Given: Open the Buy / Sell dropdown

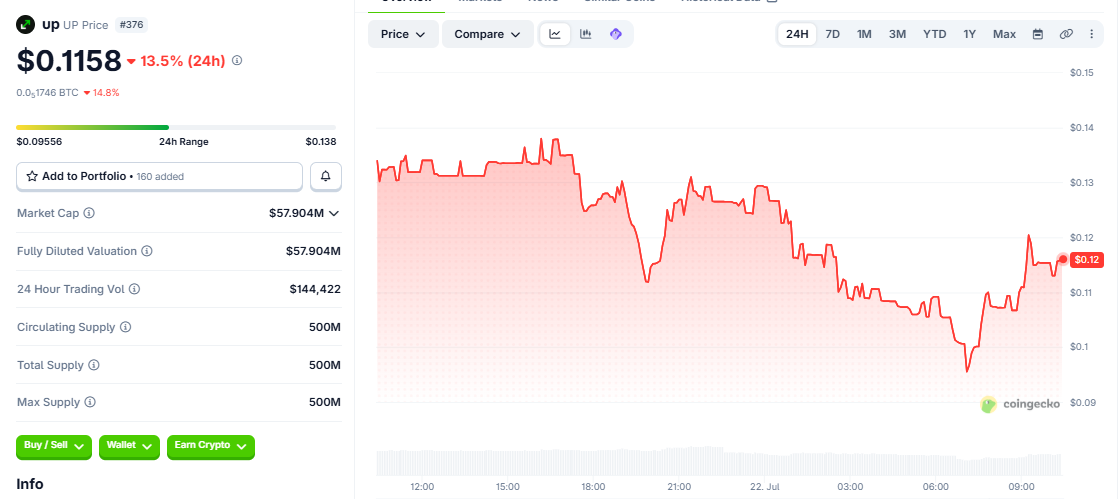Looking at the screenshot, I should coord(54,446).
